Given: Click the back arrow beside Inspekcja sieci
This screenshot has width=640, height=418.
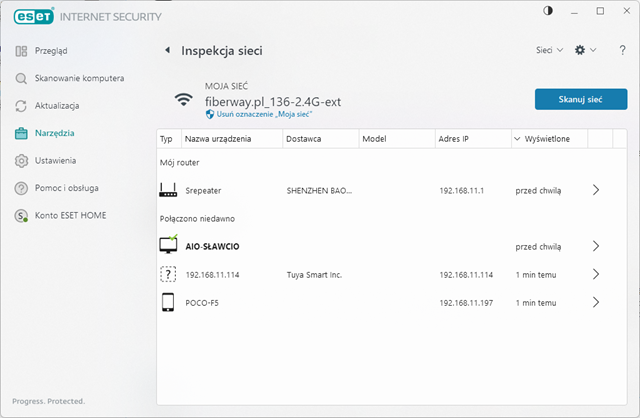Looking at the screenshot, I should click(167, 50).
